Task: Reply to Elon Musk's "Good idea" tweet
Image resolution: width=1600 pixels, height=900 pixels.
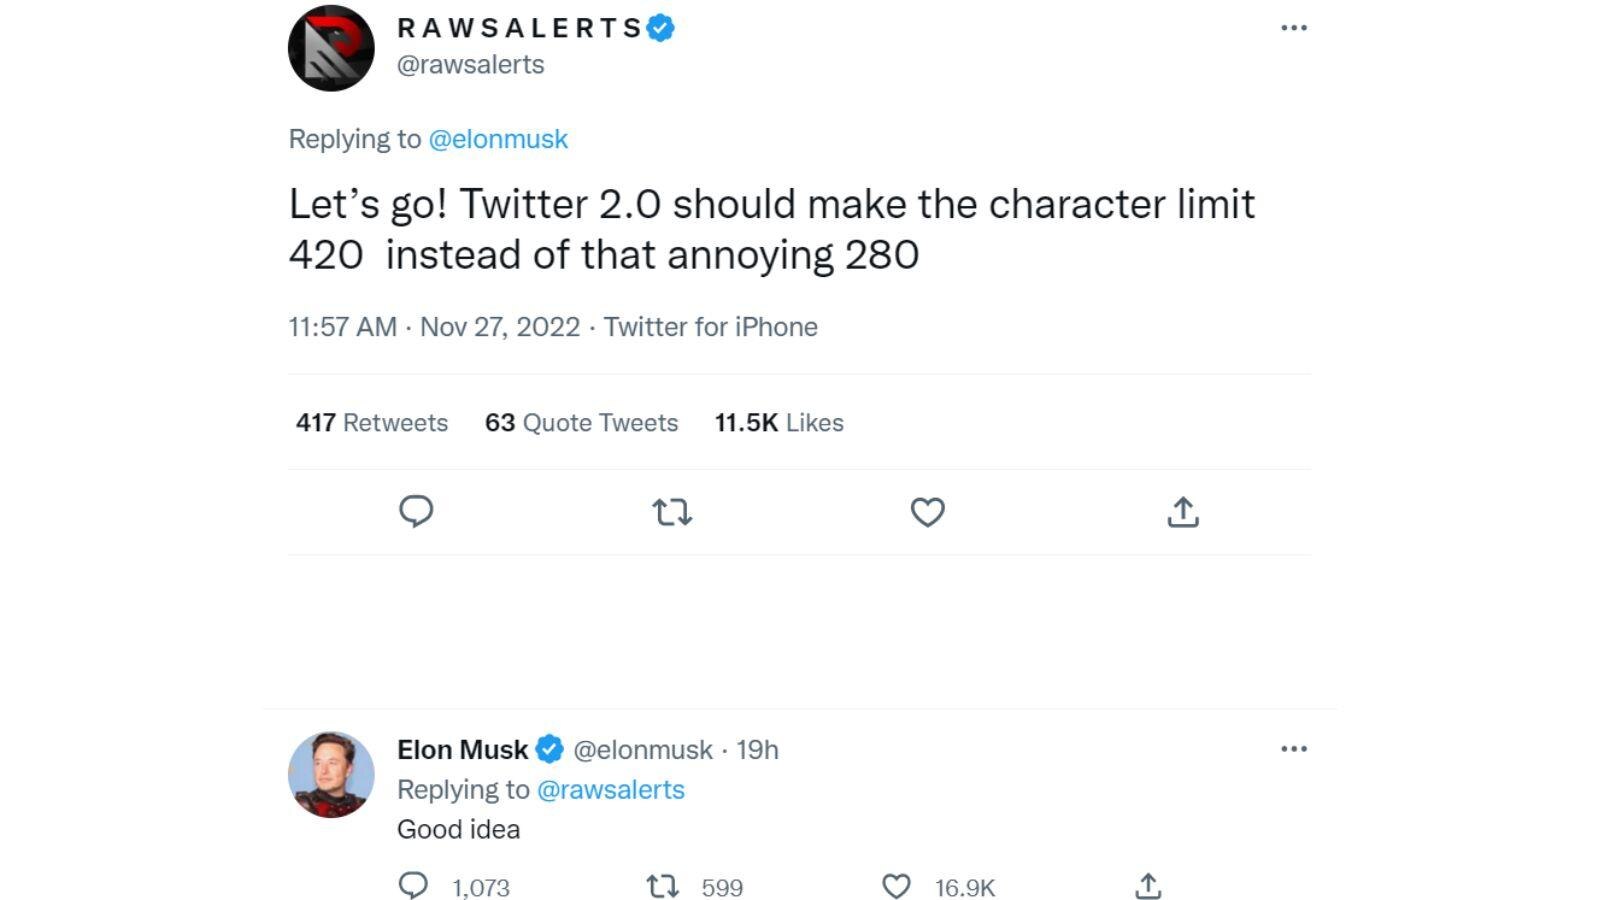Action: pyautogui.click(x=413, y=886)
